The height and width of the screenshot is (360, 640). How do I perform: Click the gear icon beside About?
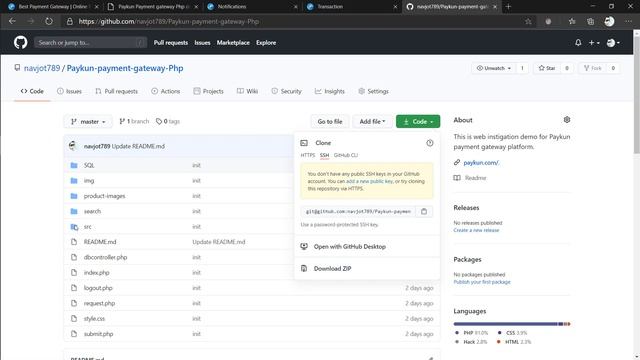(x=567, y=120)
